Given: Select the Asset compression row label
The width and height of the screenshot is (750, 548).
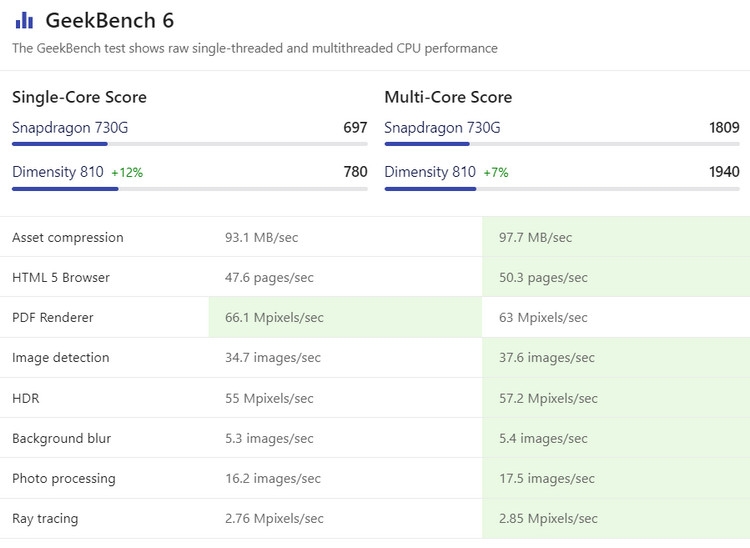Looking at the screenshot, I should tap(68, 238).
